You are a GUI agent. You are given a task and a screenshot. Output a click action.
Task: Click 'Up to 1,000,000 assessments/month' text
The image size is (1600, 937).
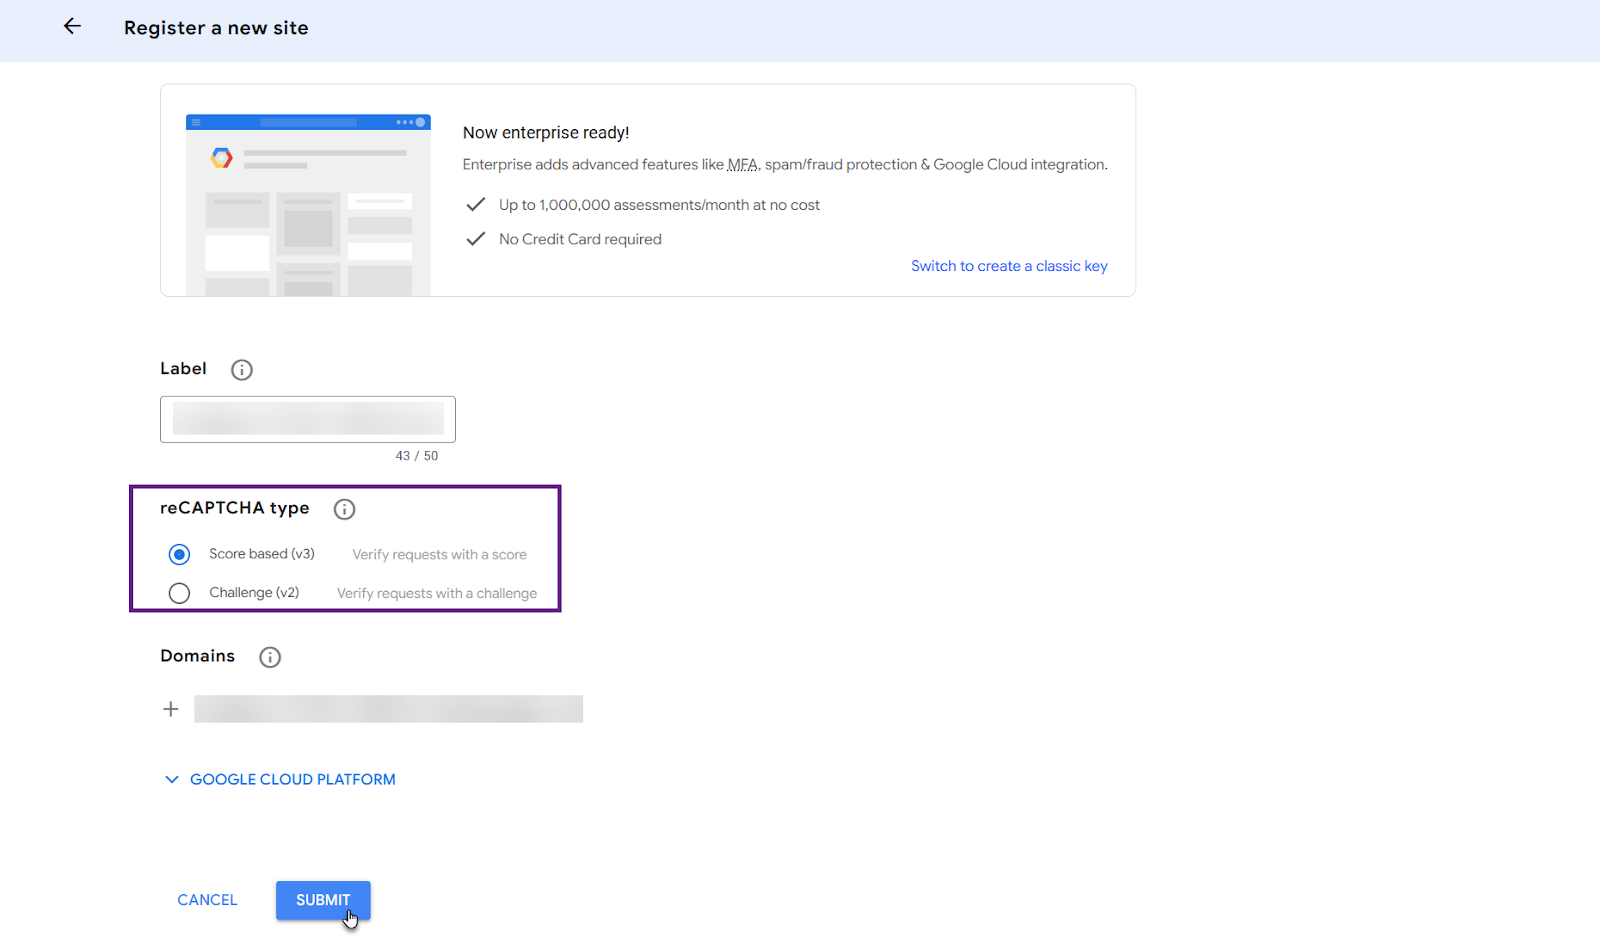click(659, 205)
